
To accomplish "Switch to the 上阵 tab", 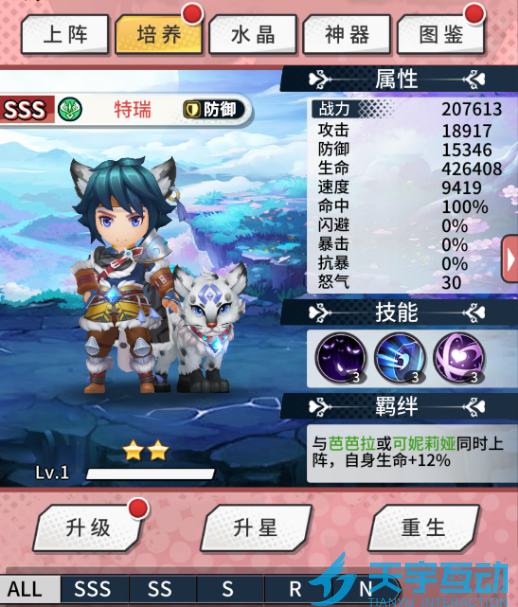I will (65, 34).
